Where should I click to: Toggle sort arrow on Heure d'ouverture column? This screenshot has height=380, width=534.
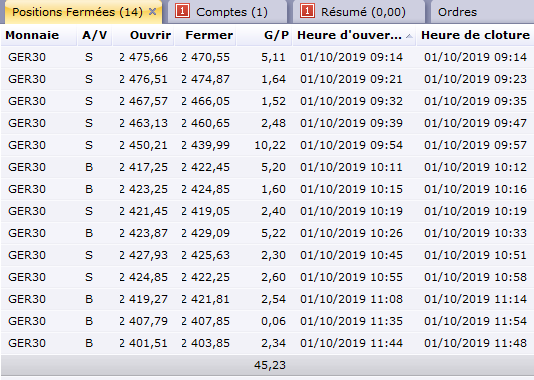pyautogui.click(x=409, y=36)
